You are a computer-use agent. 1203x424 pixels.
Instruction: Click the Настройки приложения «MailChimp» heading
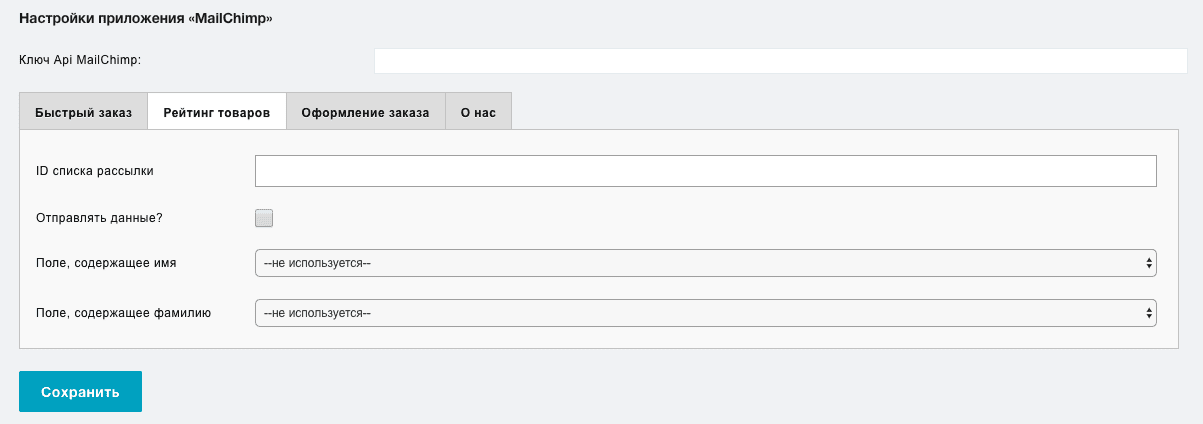point(146,19)
